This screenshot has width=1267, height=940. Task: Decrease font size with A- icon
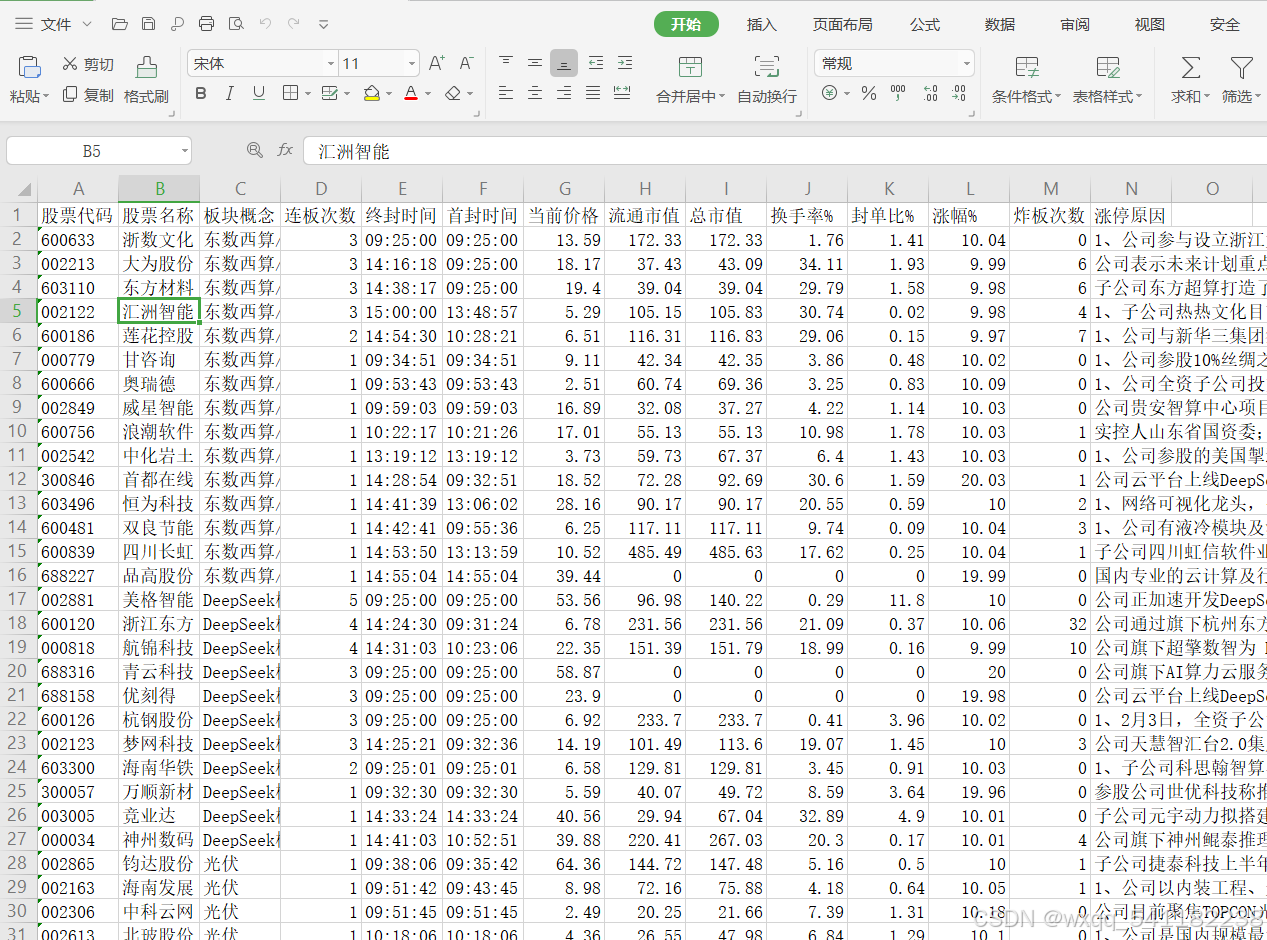[466, 64]
